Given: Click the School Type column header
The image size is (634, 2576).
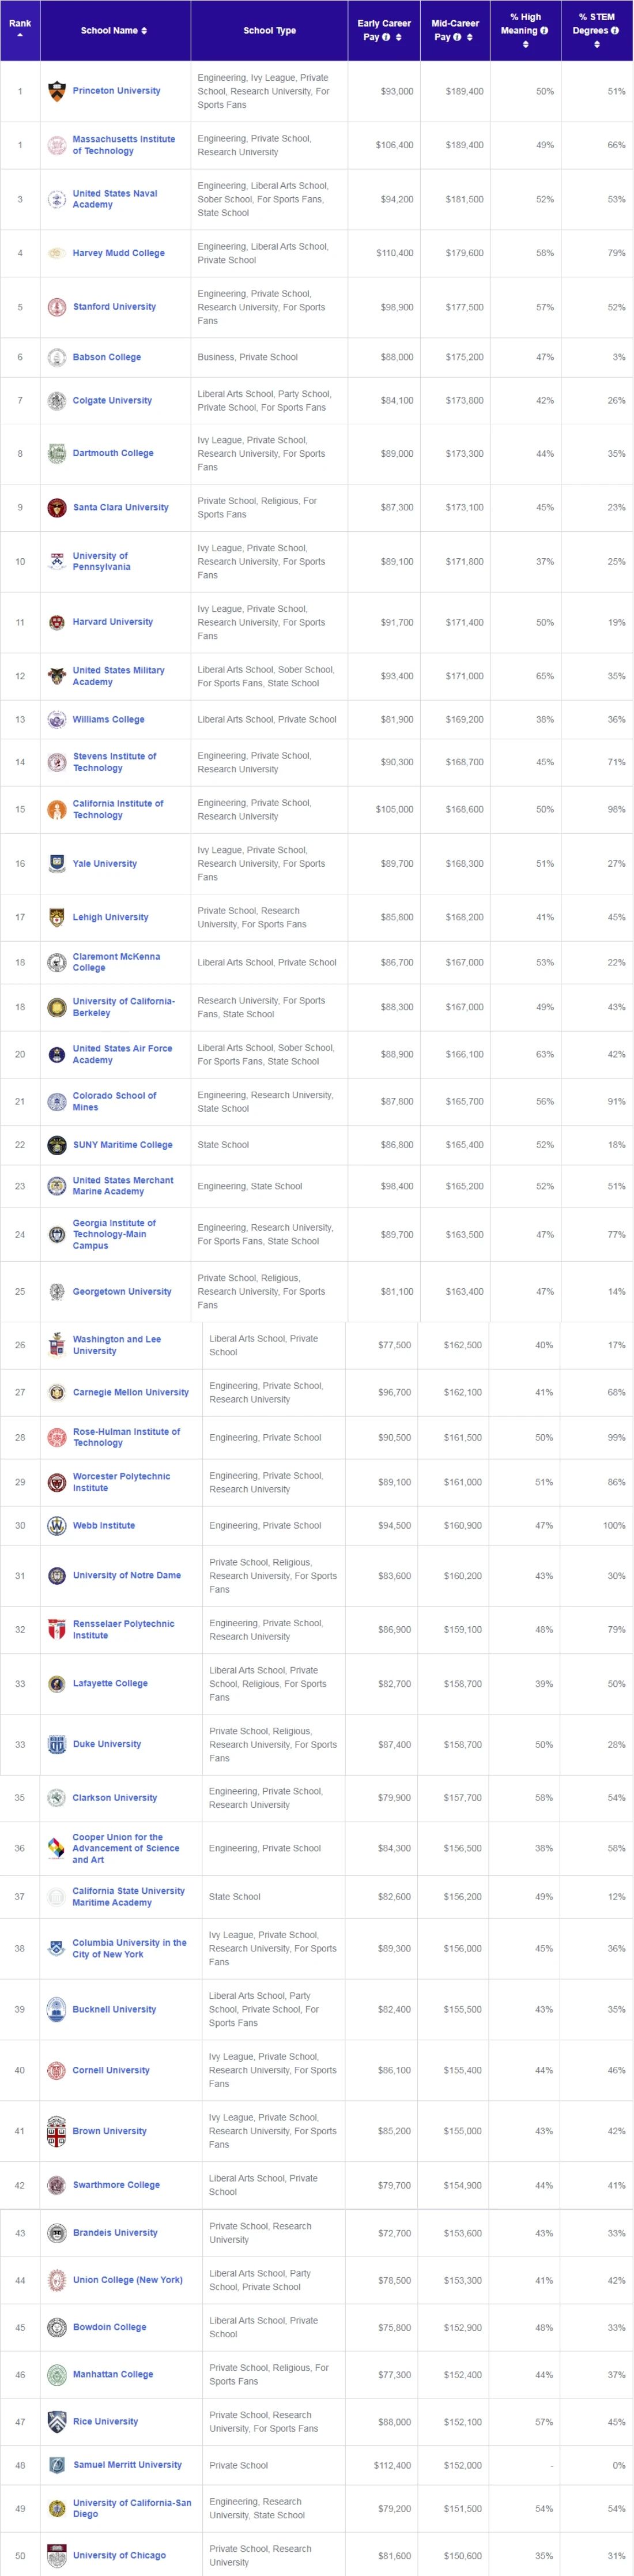Looking at the screenshot, I should (x=269, y=30).
